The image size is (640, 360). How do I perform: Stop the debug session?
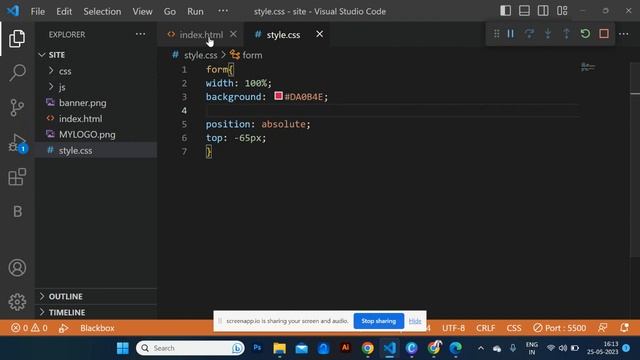(604, 34)
